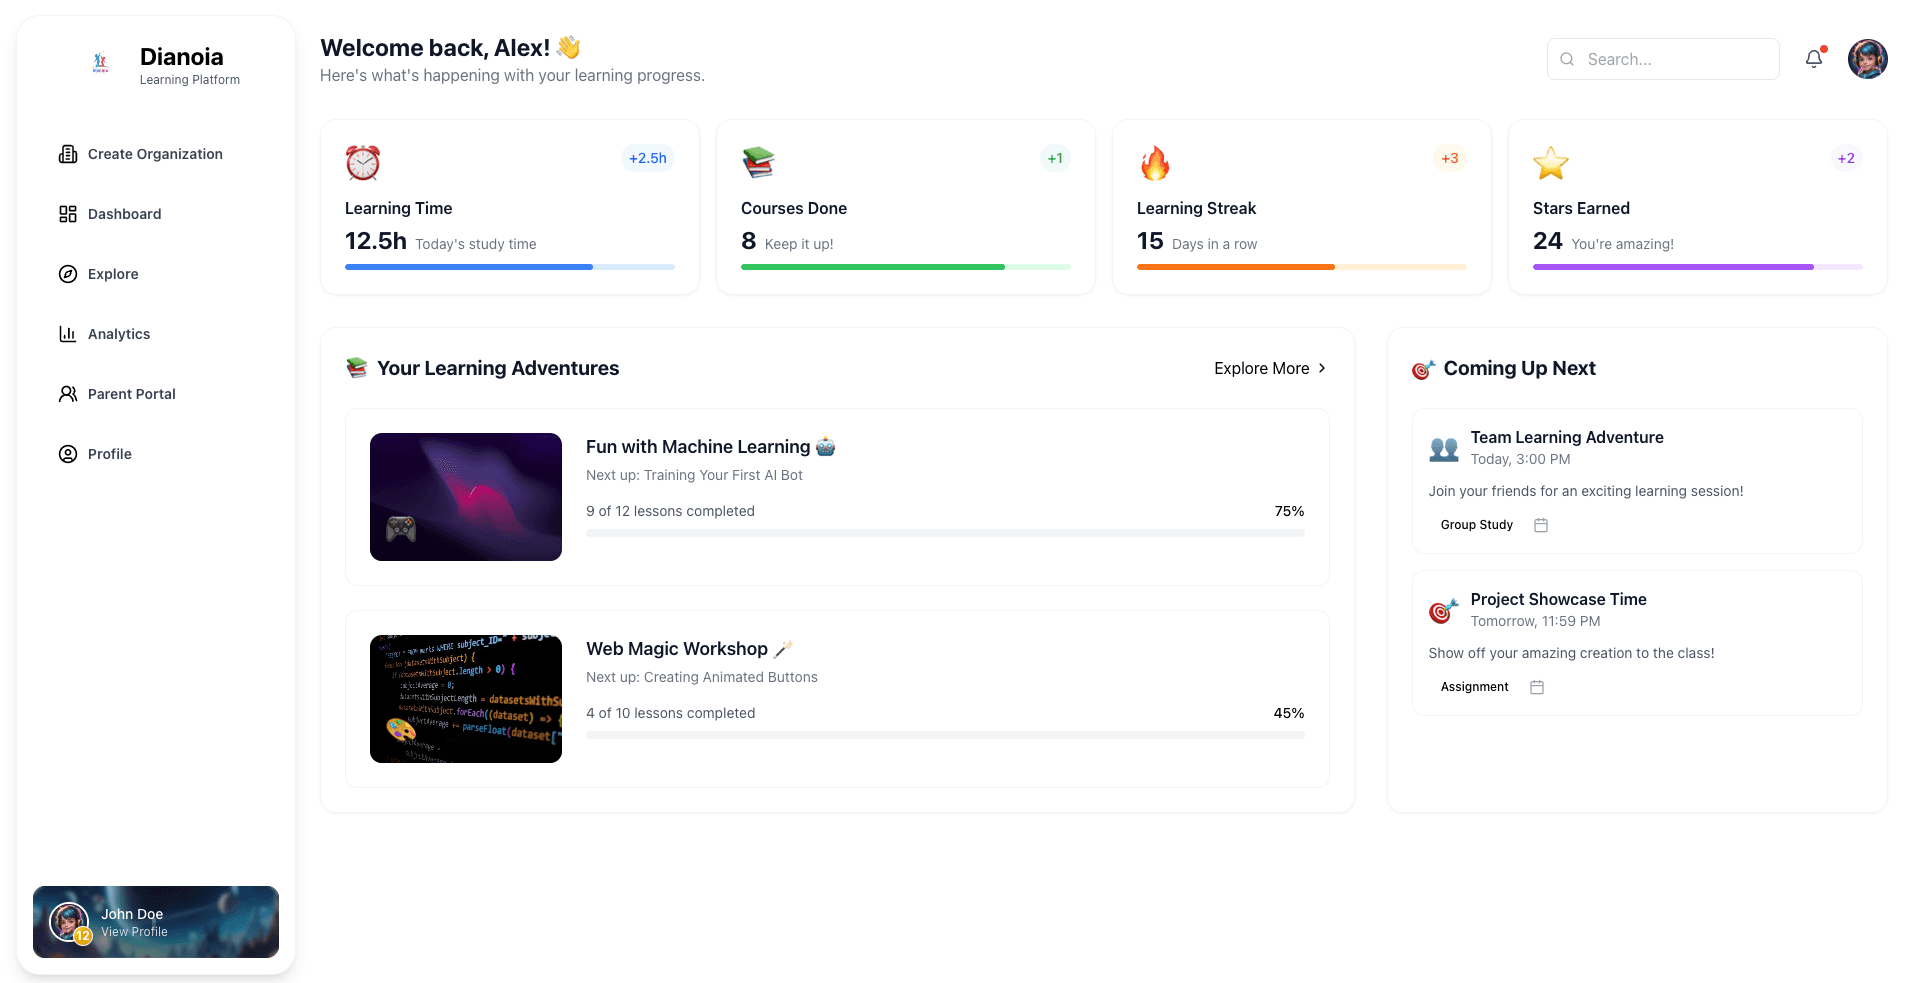Click the fire Learning Streak icon

(1155, 162)
